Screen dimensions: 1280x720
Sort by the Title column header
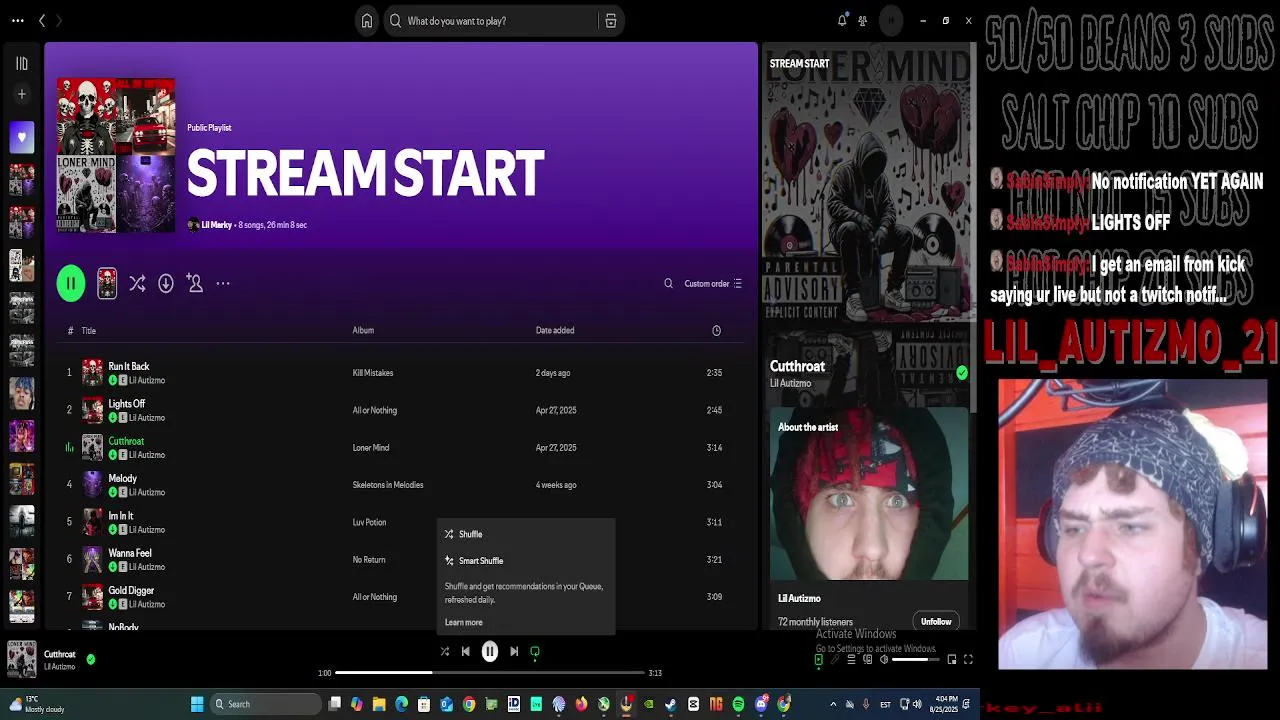click(x=89, y=331)
